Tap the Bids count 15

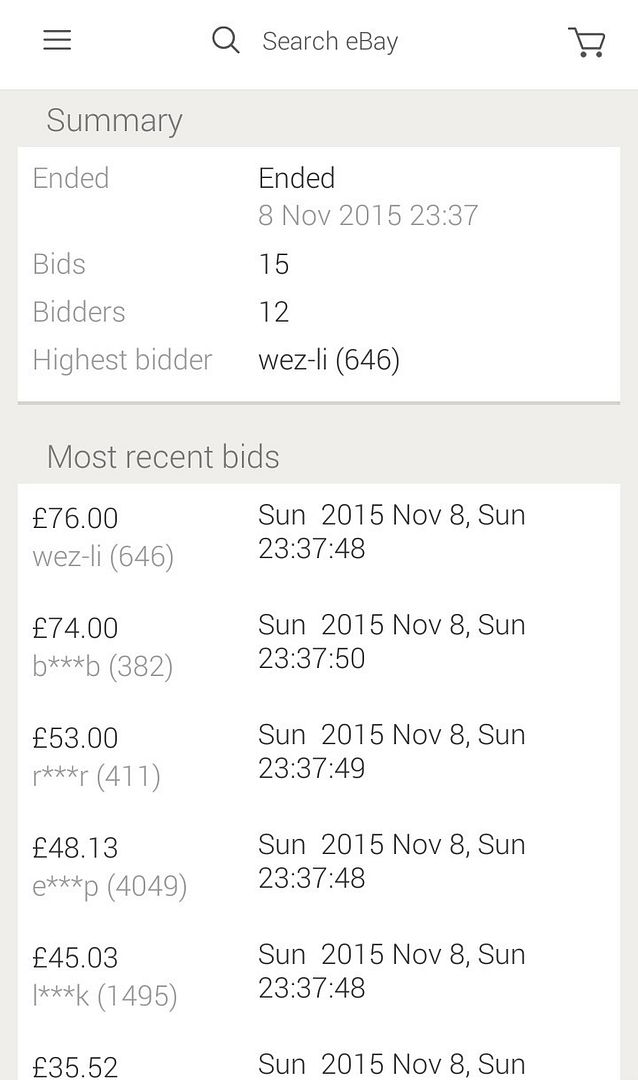coord(273,264)
